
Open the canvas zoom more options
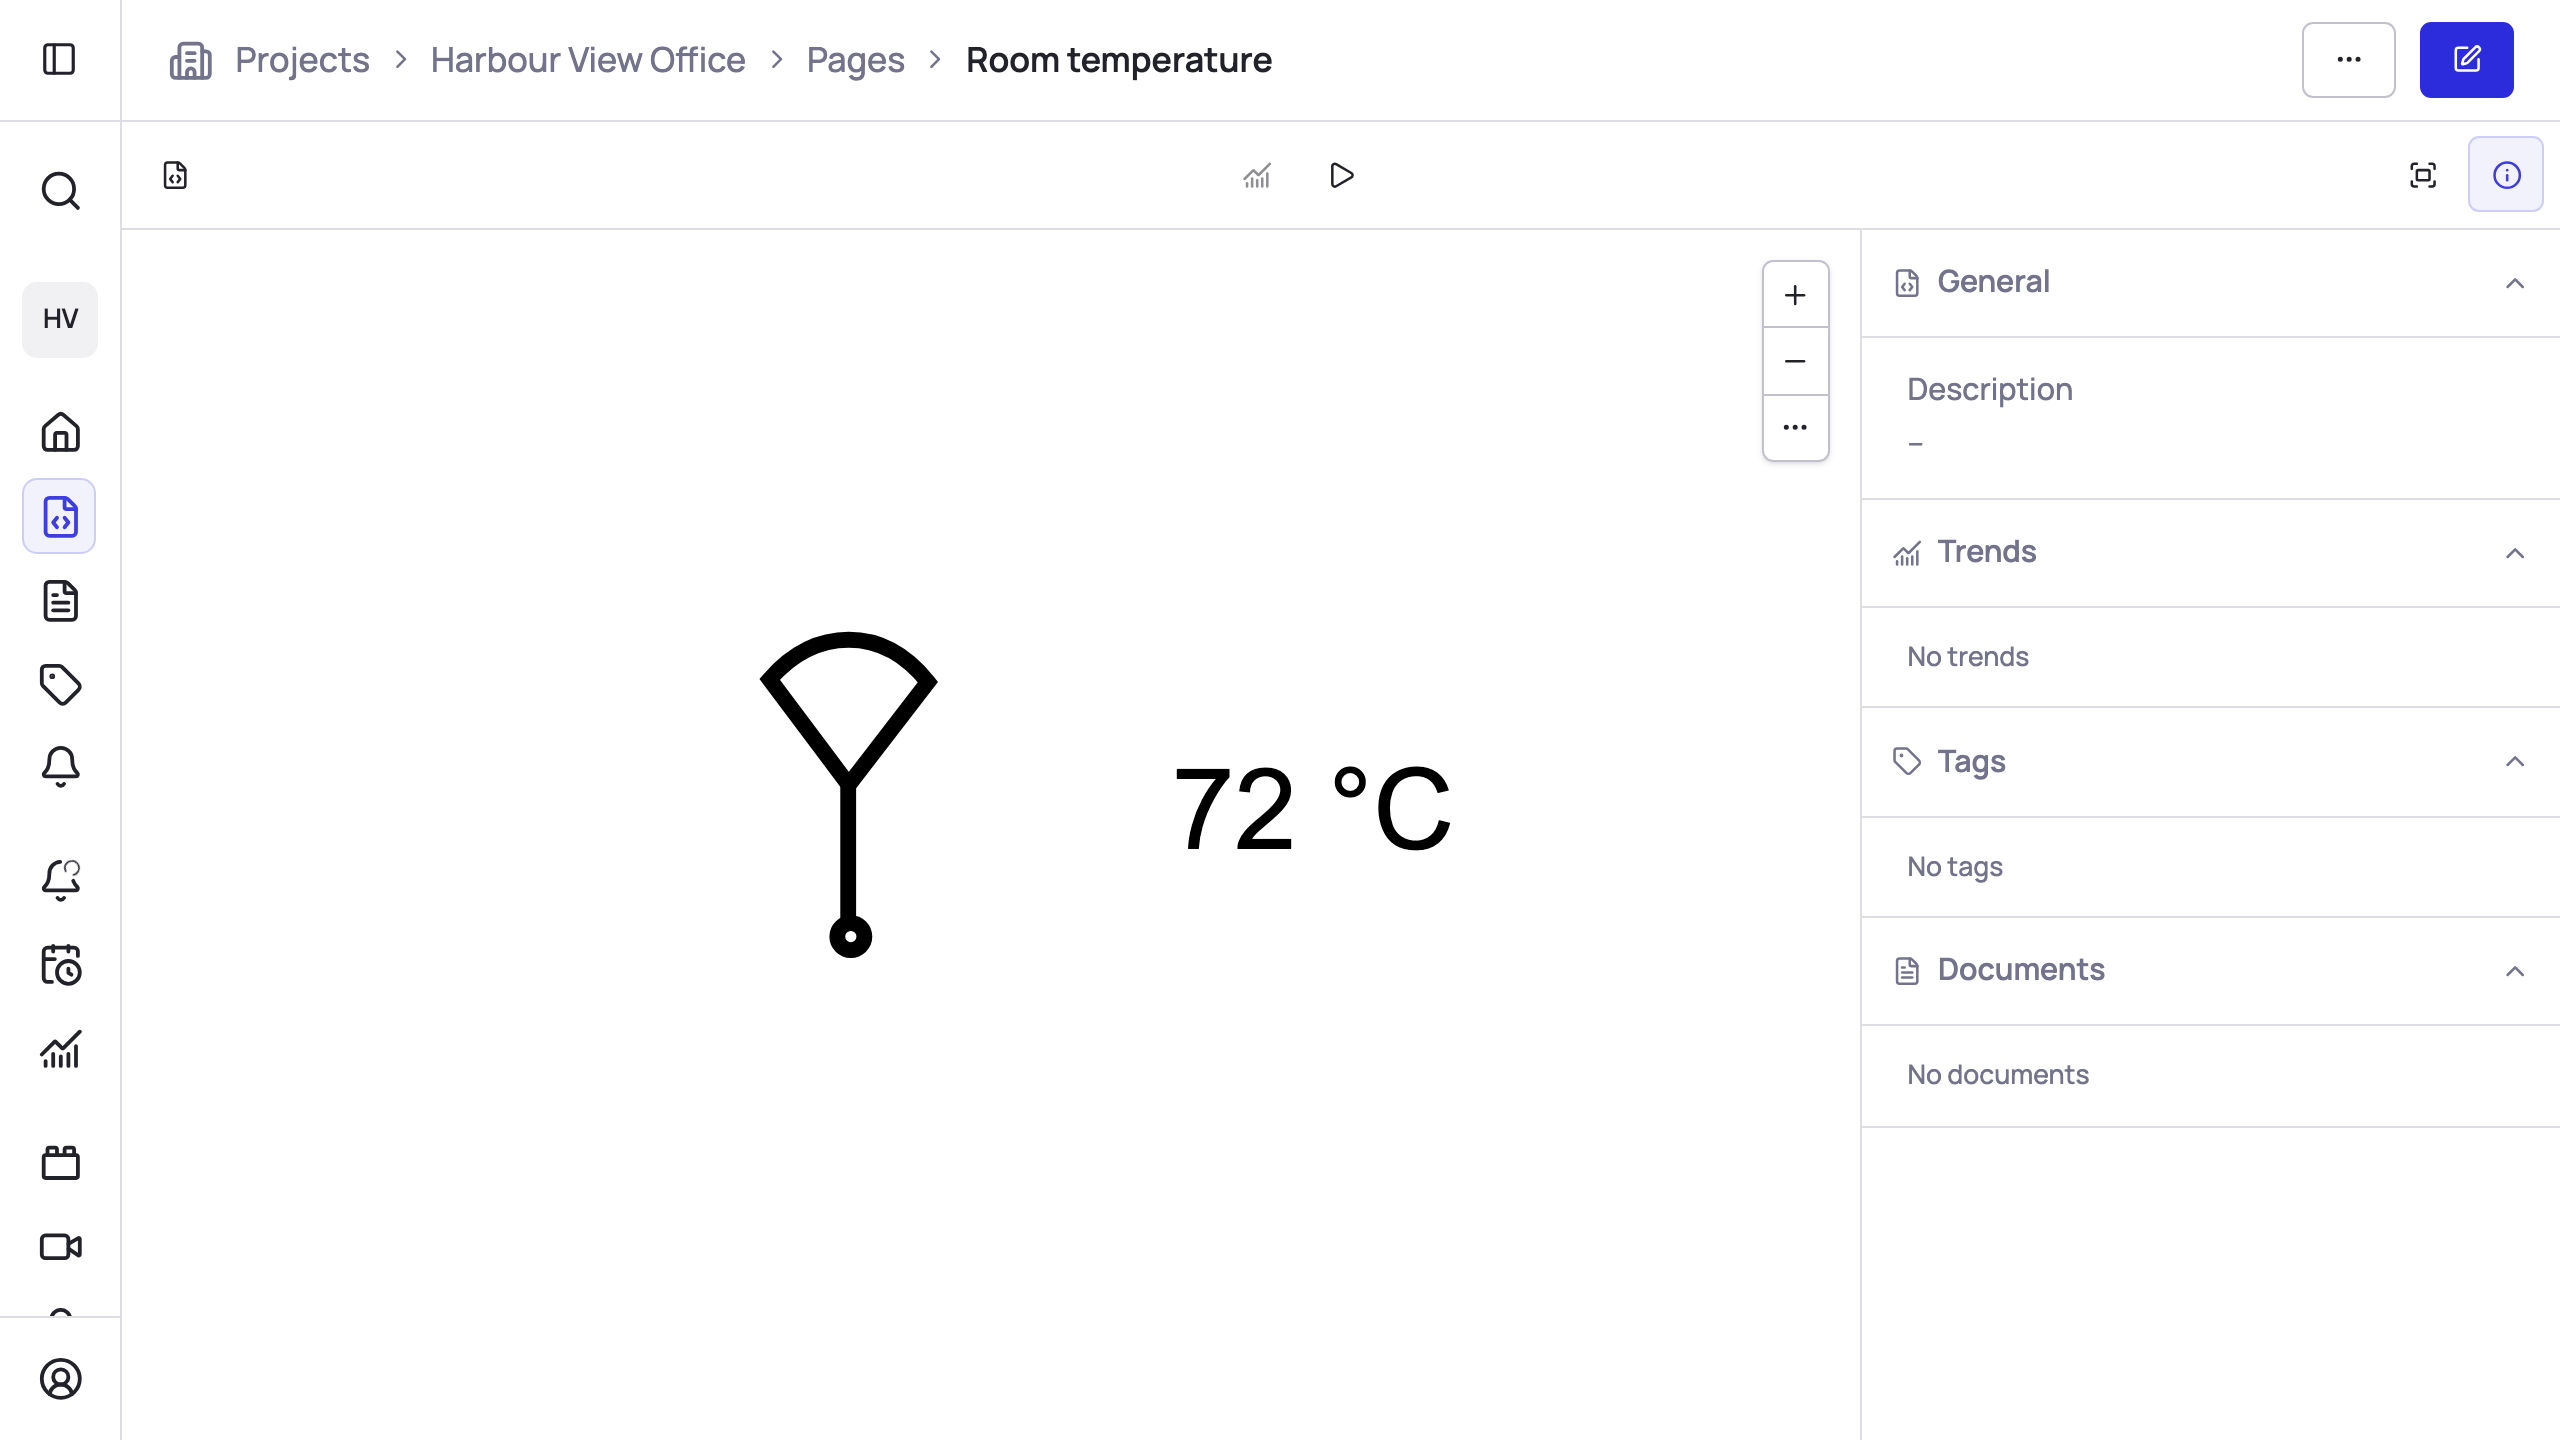tap(1795, 428)
